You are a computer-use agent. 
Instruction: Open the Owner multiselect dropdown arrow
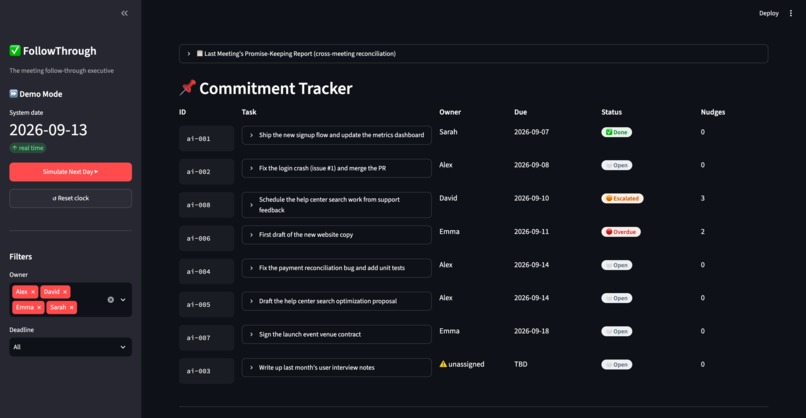pos(123,300)
